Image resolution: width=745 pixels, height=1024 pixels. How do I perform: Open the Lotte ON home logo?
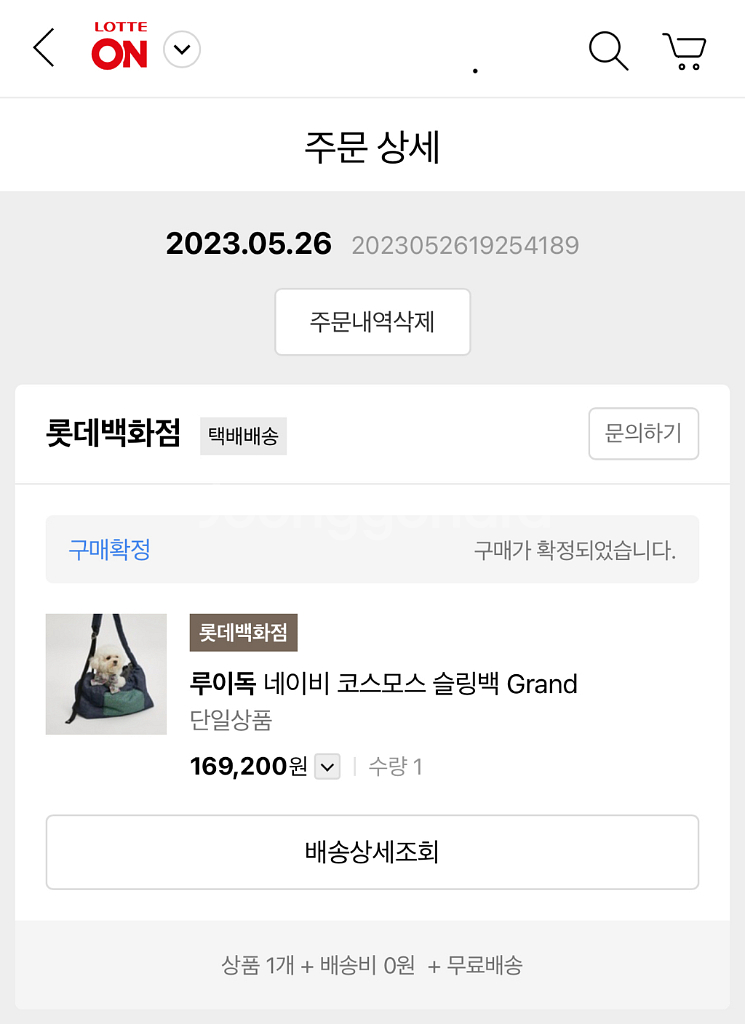pos(120,47)
